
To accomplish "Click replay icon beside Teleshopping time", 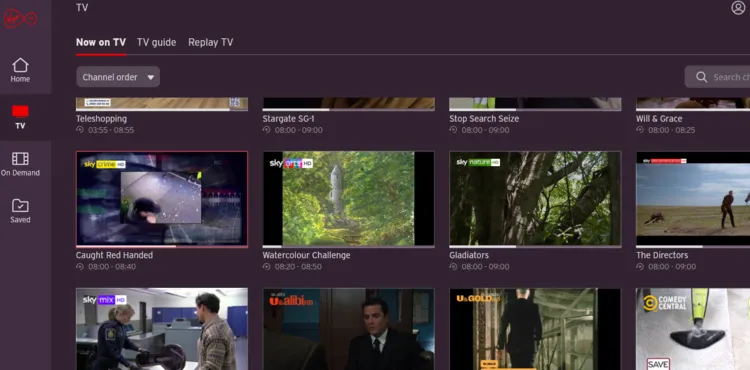I will point(79,130).
